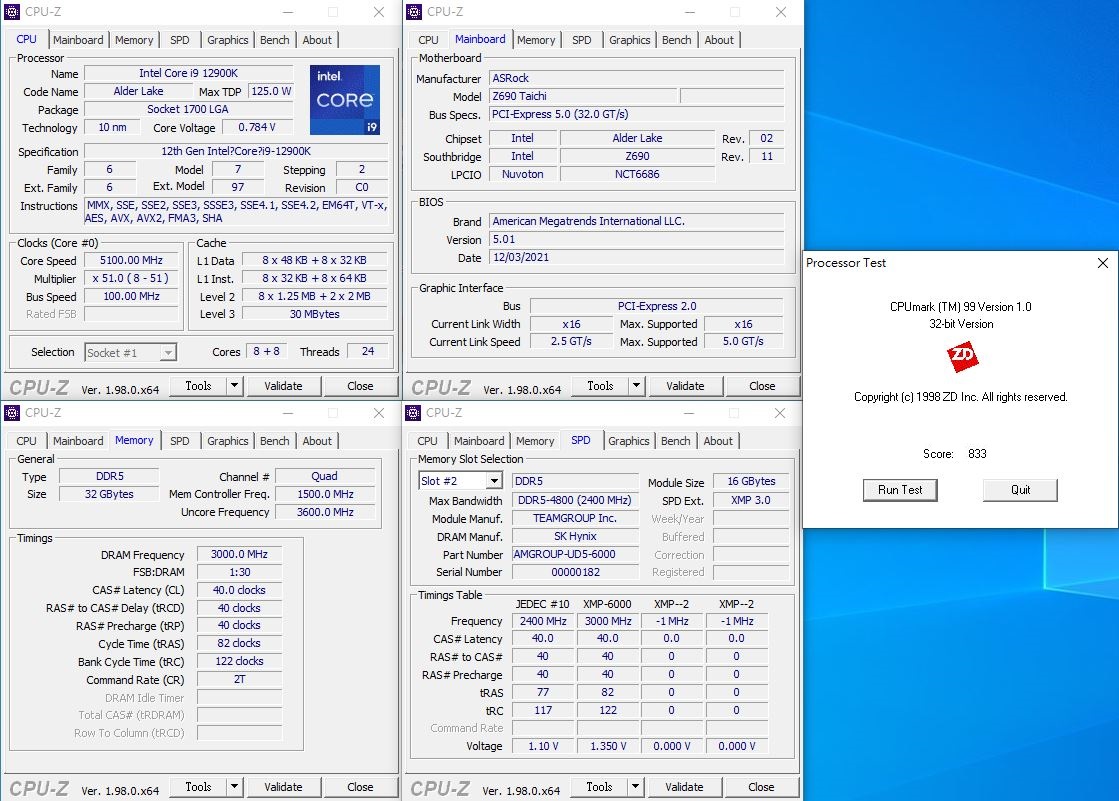1119x801 pixels.
Task: Open About tab in Memory CPU-Z window
Action: click(x=317, y=441)
